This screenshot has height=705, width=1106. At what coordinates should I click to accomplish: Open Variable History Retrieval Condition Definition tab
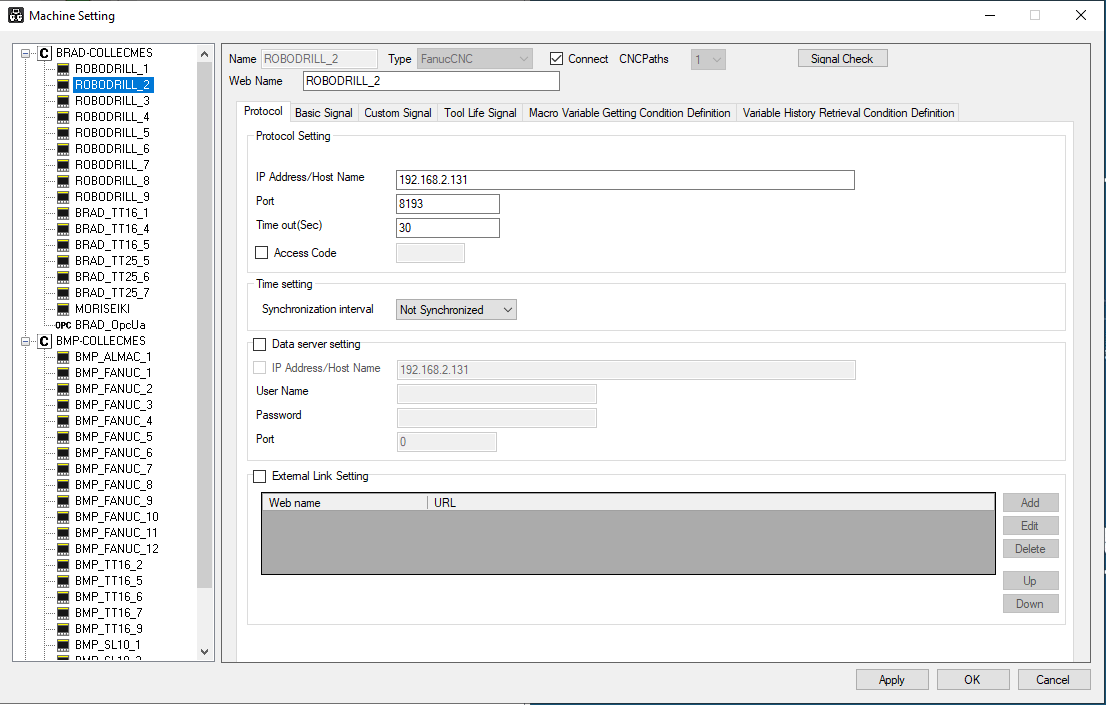848,113
